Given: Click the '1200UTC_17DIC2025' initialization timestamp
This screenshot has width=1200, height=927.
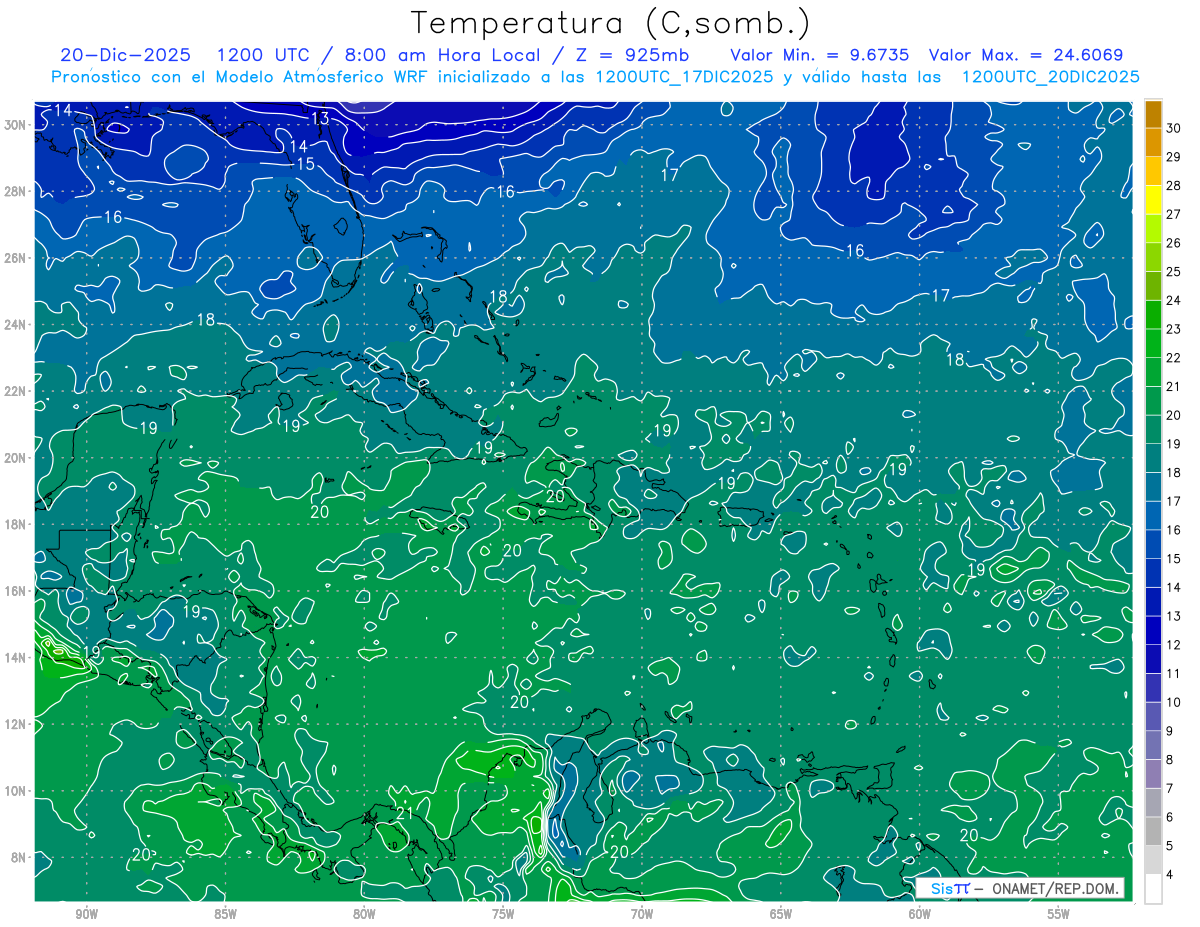Looking at the screenshot, I should 684,77.
